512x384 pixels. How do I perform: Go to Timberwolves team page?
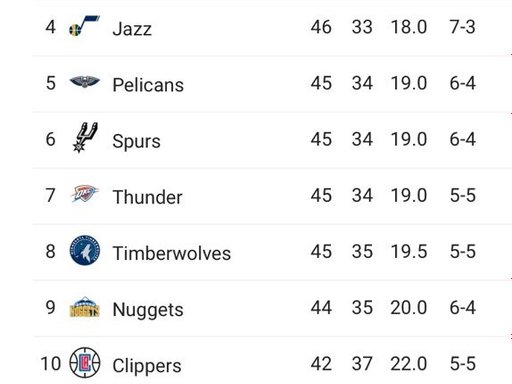coord(172,253)
